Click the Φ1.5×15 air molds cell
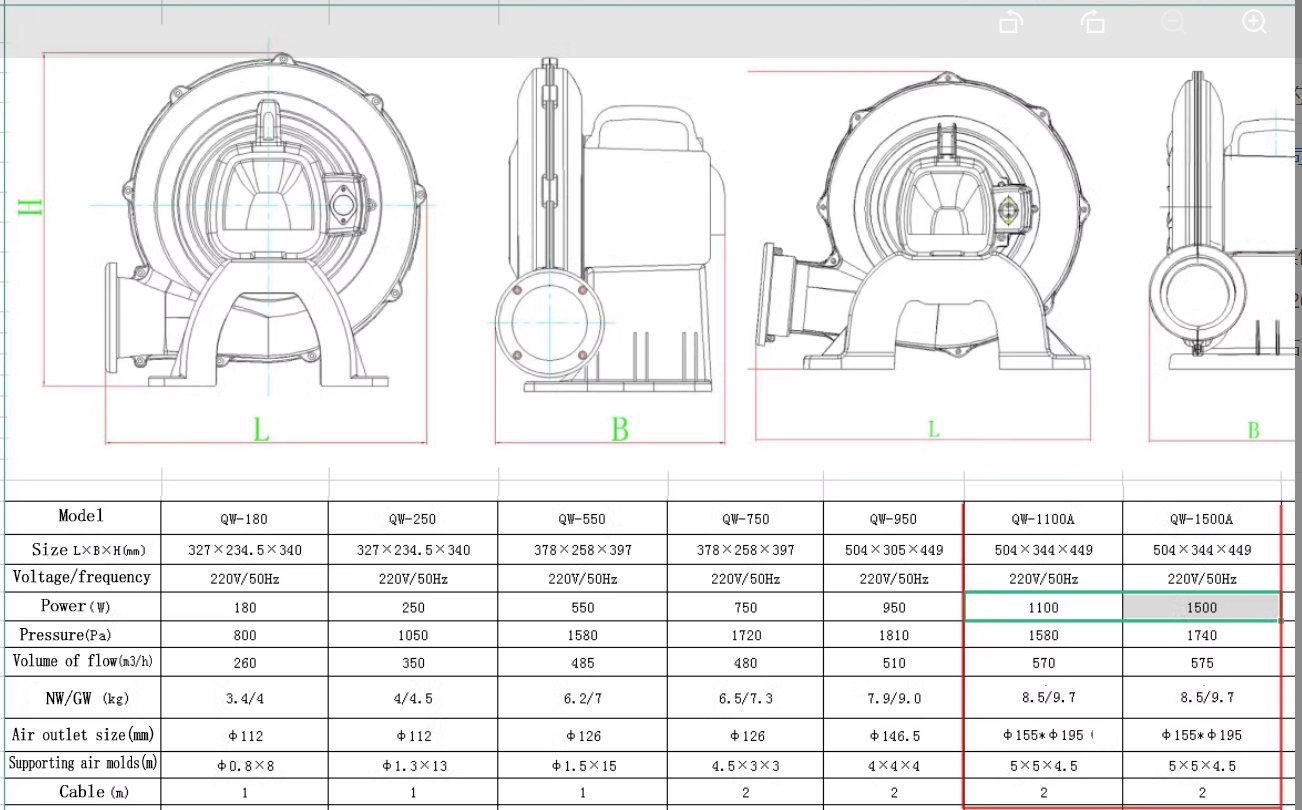Viewport: 1302px width, 810px height. coord(582,765)
